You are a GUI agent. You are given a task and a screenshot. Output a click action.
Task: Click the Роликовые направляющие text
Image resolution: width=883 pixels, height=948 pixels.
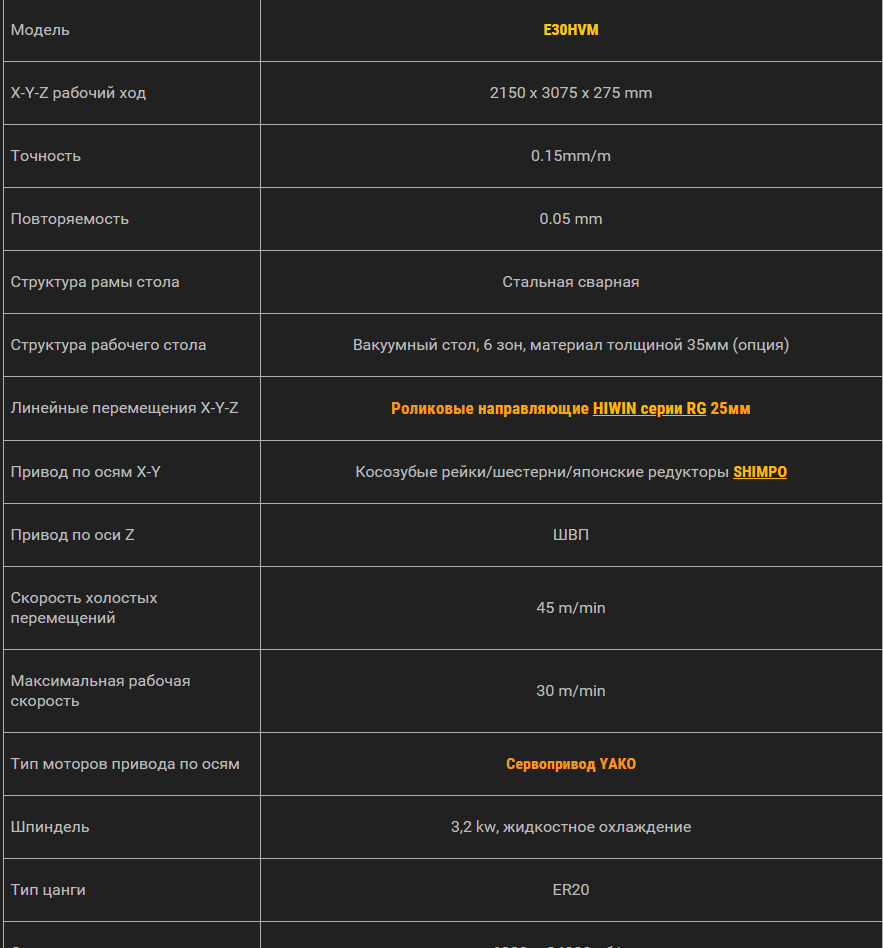click(x=490, y=408)
